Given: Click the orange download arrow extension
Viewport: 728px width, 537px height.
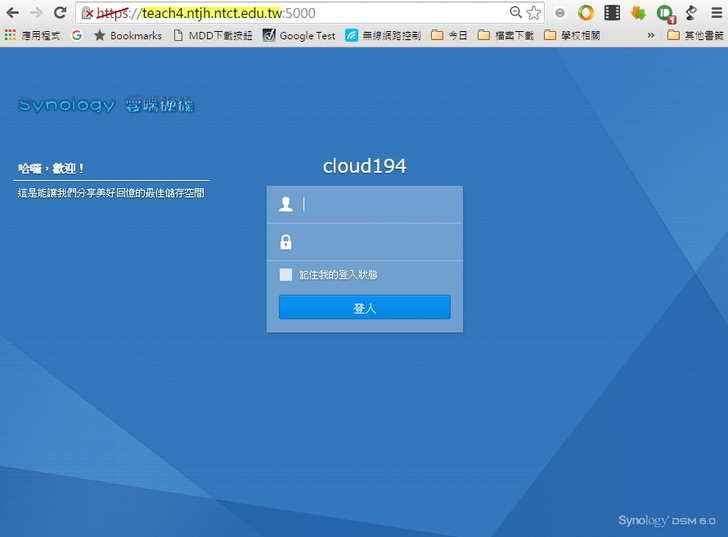Looking at the screenshot, I should coord(637,13).
